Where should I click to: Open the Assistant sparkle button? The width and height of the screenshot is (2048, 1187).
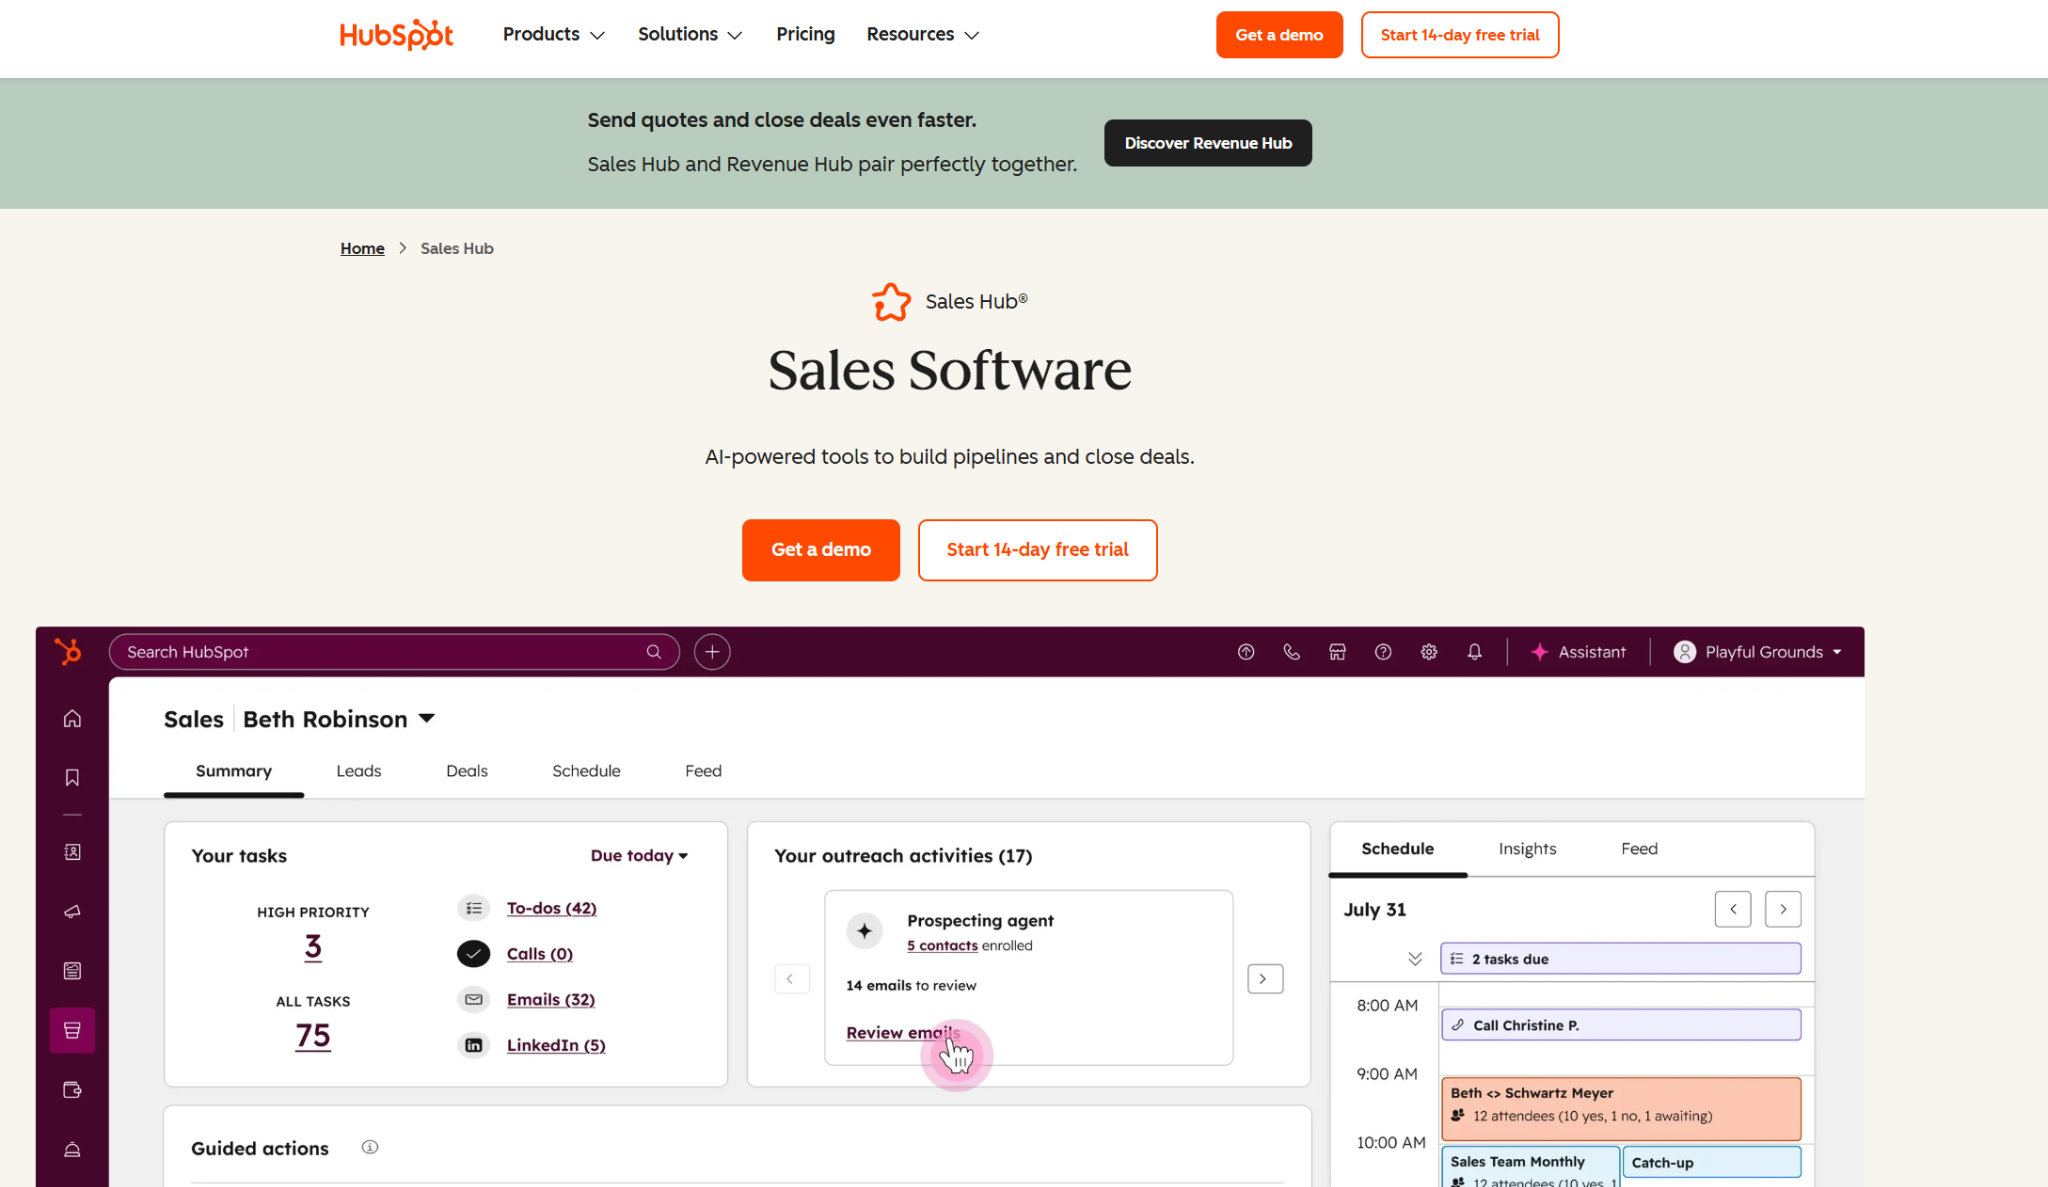pos(1578,652)
